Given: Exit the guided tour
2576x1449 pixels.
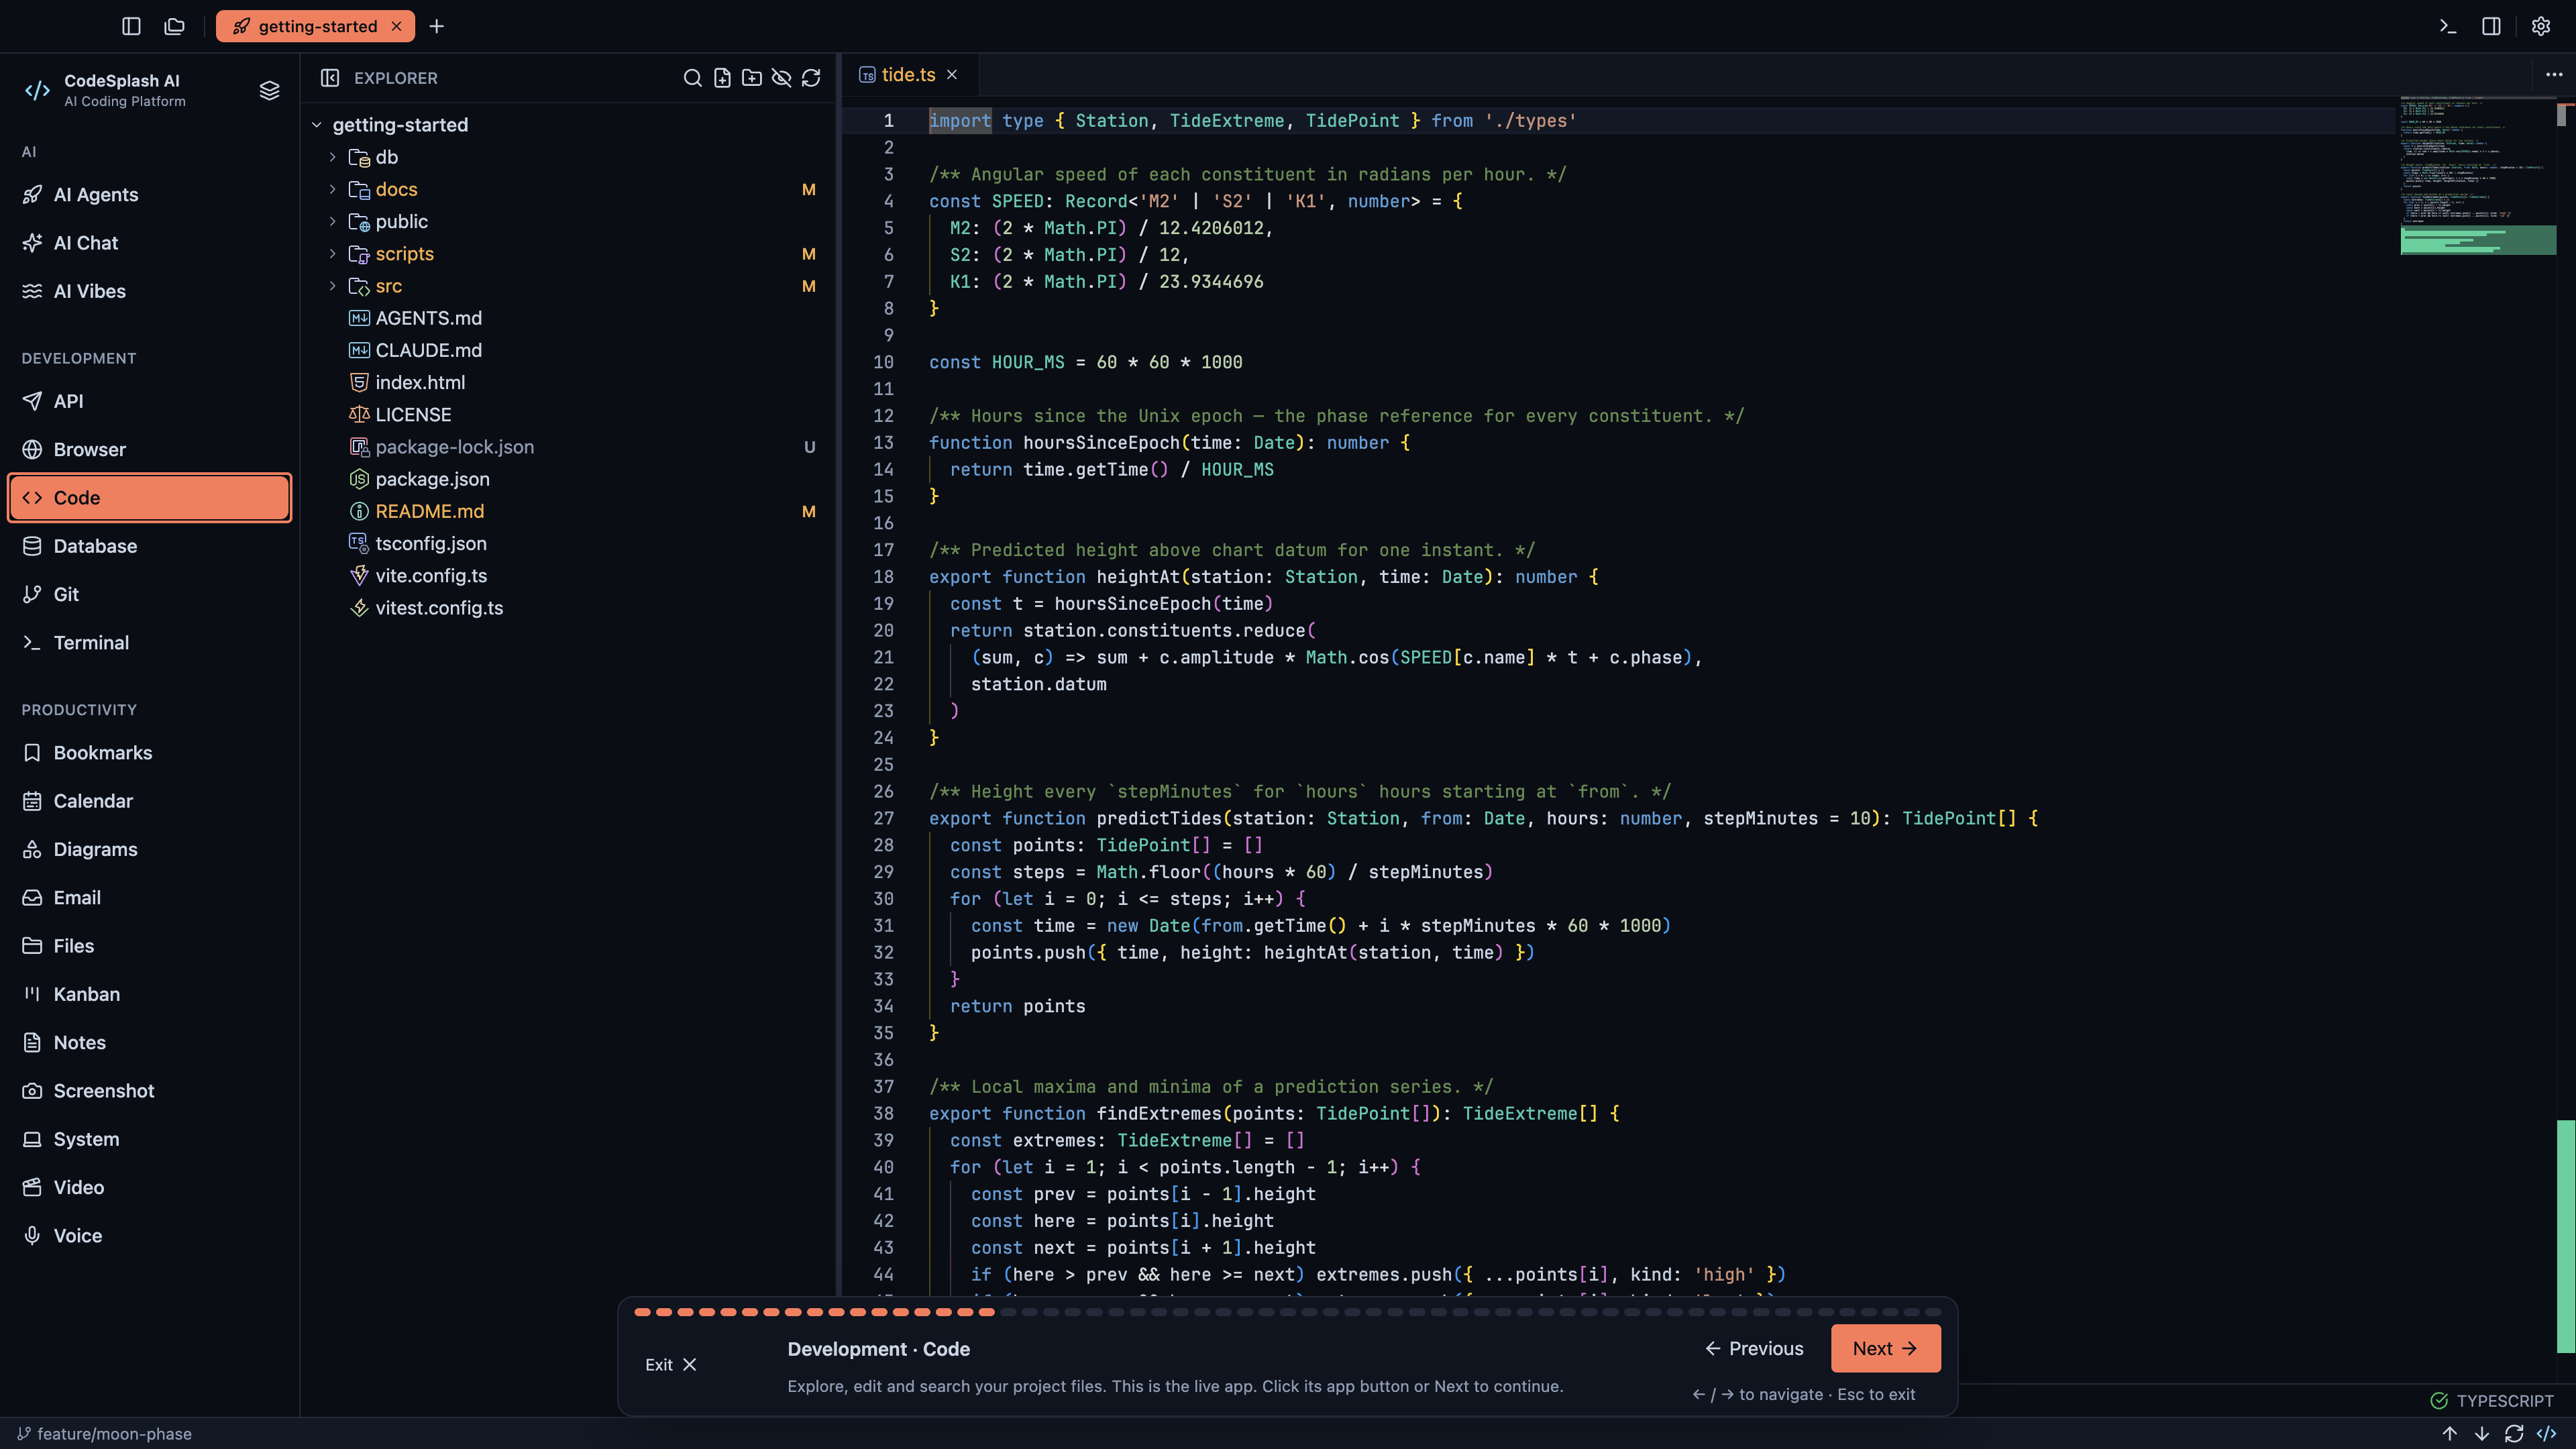Looking at the screenshot, I should pos(671,1364).
